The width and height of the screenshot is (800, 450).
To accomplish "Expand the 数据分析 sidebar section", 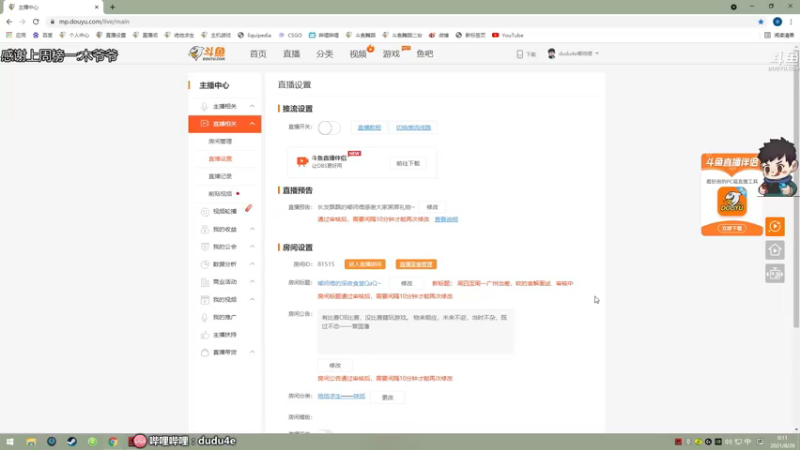I will pos(252,264).
